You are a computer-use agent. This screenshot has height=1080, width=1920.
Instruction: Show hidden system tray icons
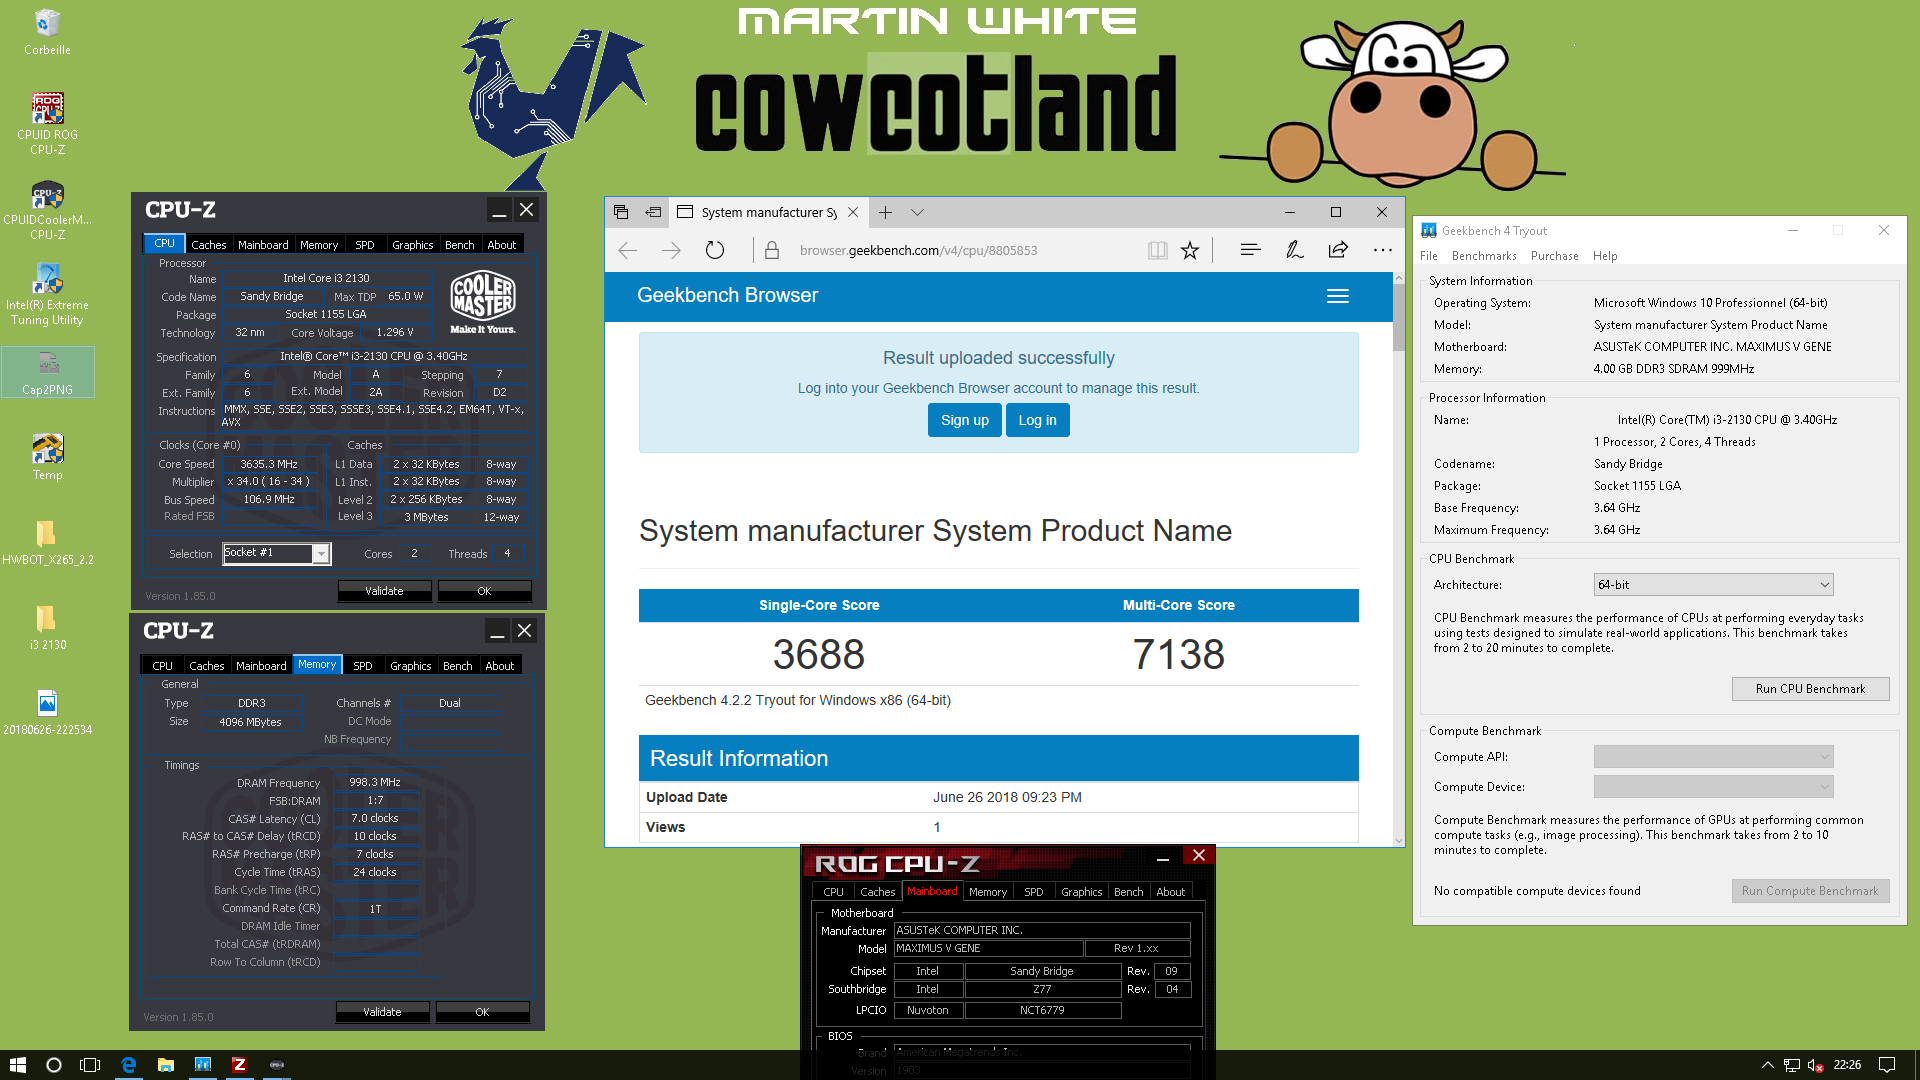click(1767, 1065)
